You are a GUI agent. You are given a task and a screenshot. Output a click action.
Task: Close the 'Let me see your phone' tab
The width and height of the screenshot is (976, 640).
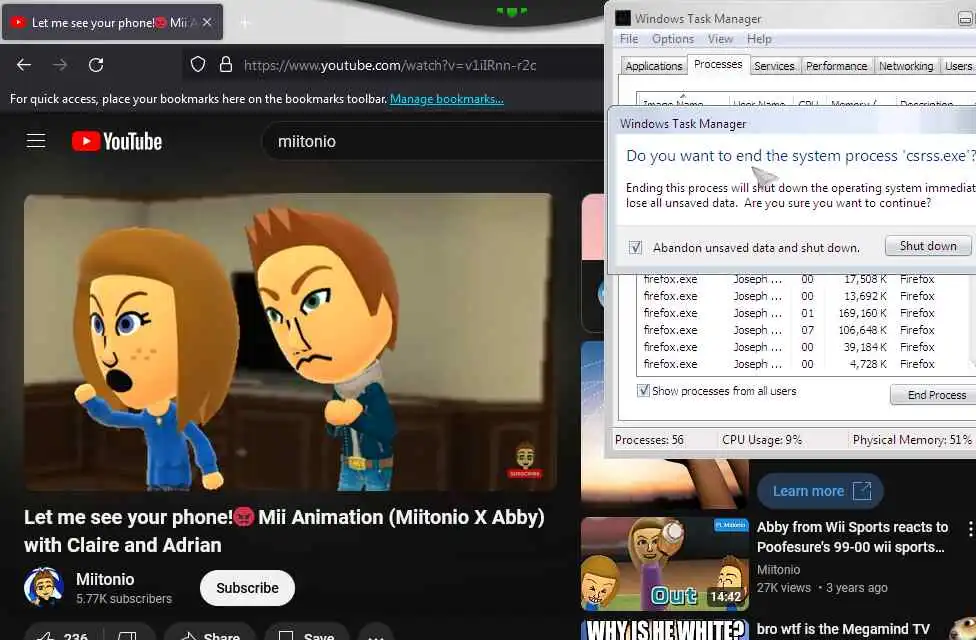[207, 22]
